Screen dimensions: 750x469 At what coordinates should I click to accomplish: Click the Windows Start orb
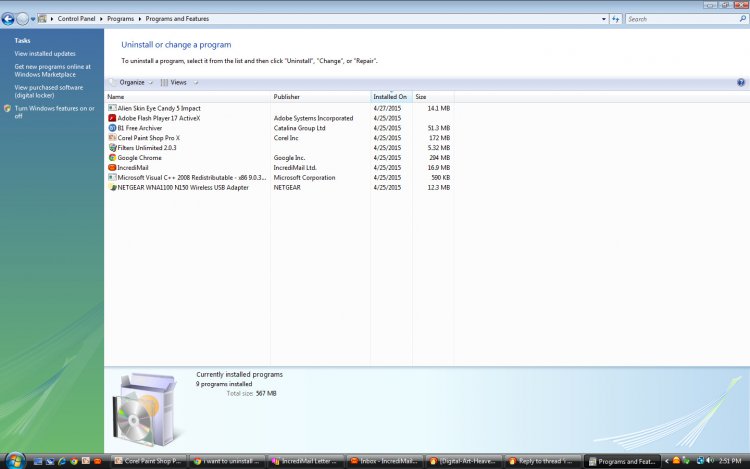coord(15,461)
